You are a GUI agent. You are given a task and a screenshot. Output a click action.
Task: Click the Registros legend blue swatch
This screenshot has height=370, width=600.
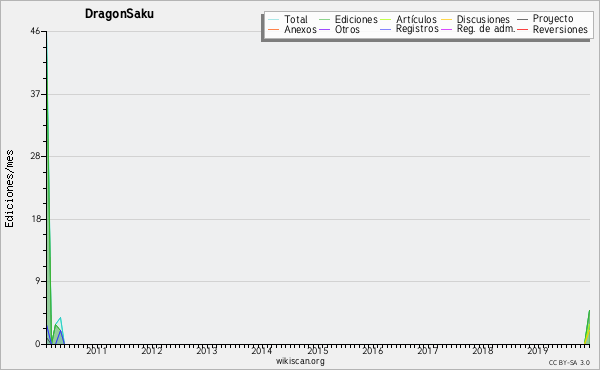(385, 29)
